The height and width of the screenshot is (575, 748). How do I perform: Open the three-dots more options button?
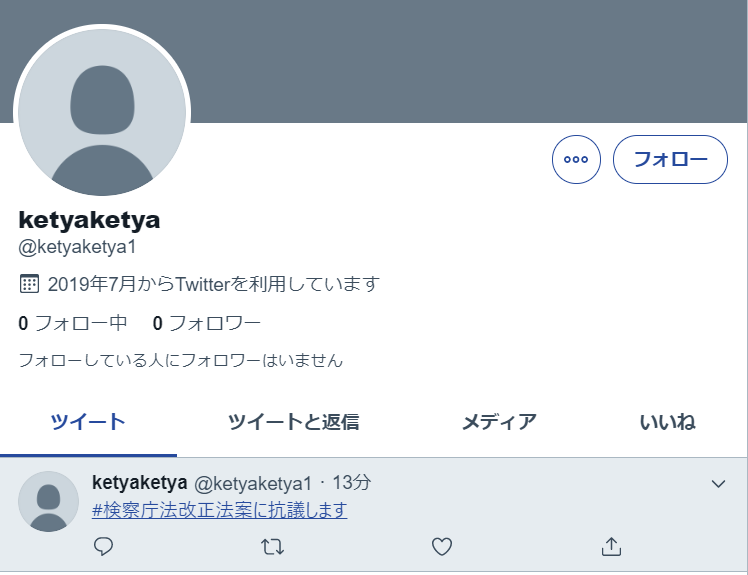click(x=576, y=159)
